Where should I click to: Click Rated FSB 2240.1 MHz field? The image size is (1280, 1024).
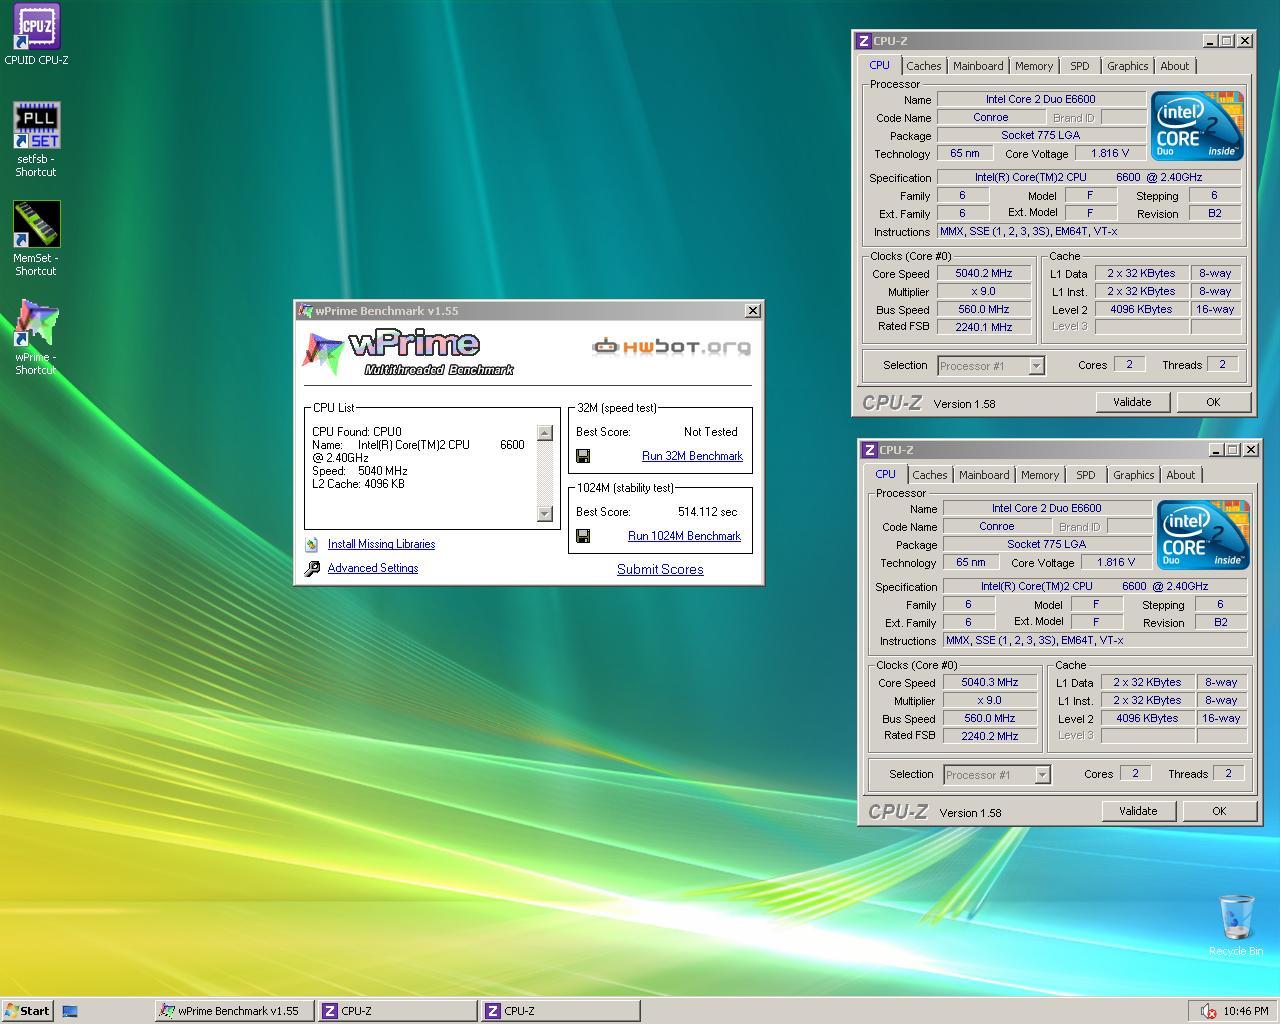(x=984, y=327)
